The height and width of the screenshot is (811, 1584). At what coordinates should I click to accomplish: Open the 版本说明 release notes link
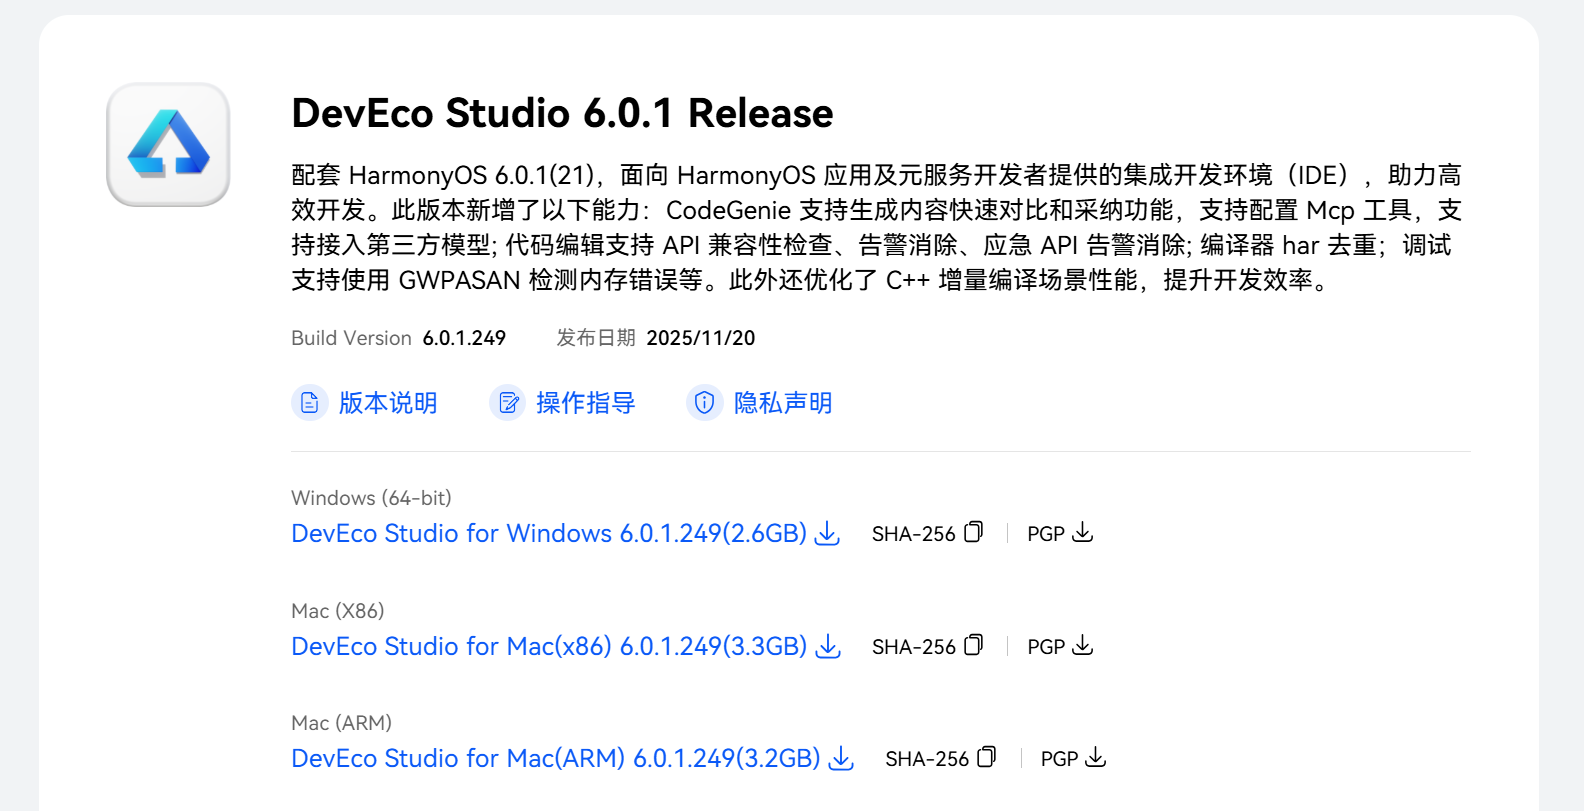(x=388, y=403)
